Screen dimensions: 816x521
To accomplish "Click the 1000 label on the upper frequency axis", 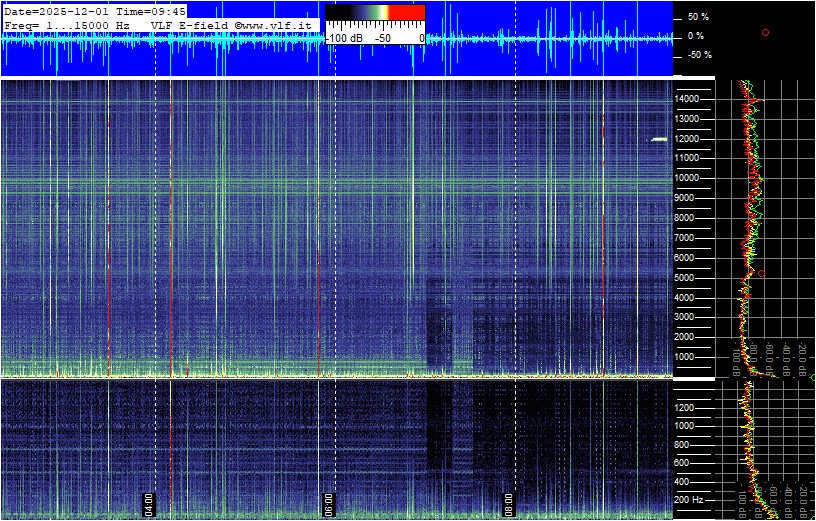I will tap(690, 356).
